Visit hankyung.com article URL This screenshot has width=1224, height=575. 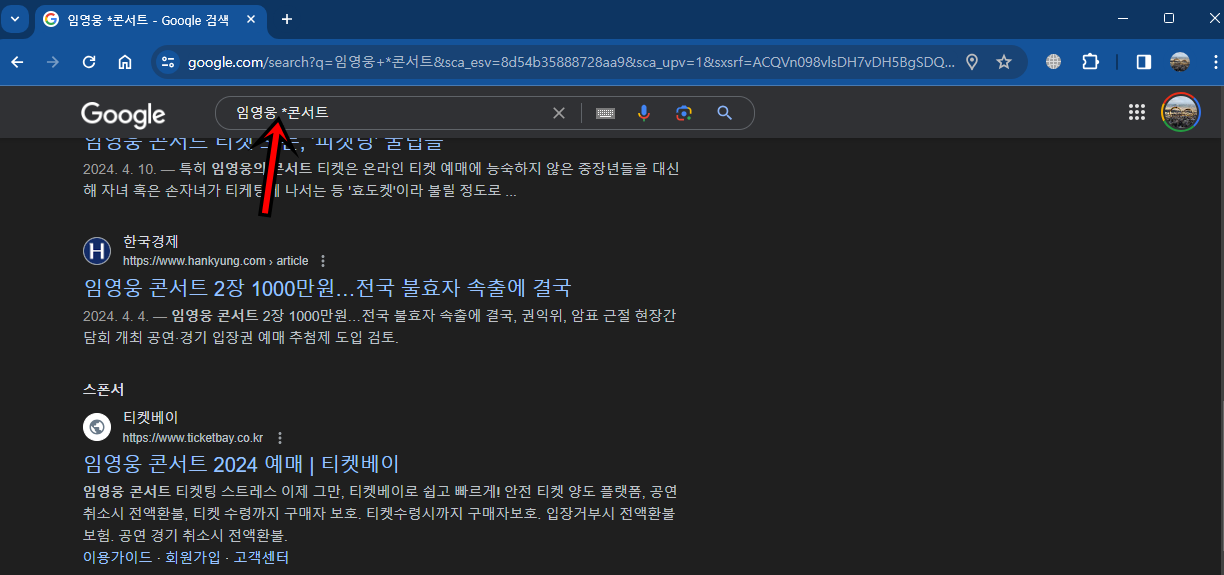click(215, 261)
